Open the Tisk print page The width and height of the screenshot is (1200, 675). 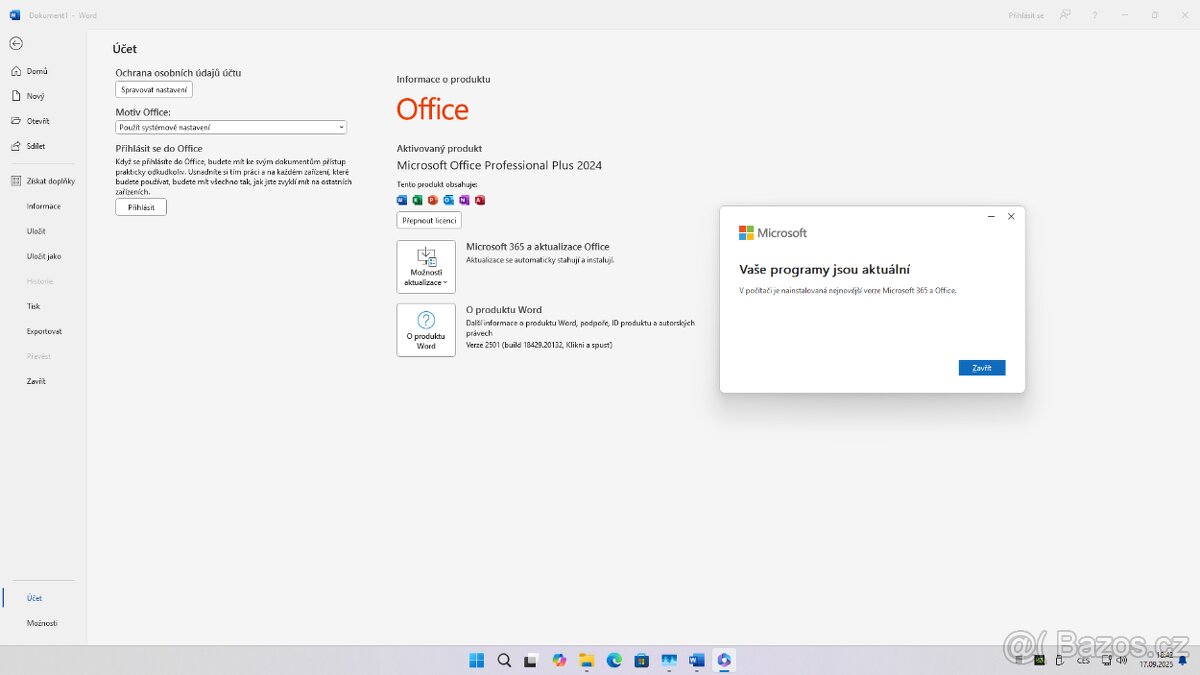[x=34, y=306]
